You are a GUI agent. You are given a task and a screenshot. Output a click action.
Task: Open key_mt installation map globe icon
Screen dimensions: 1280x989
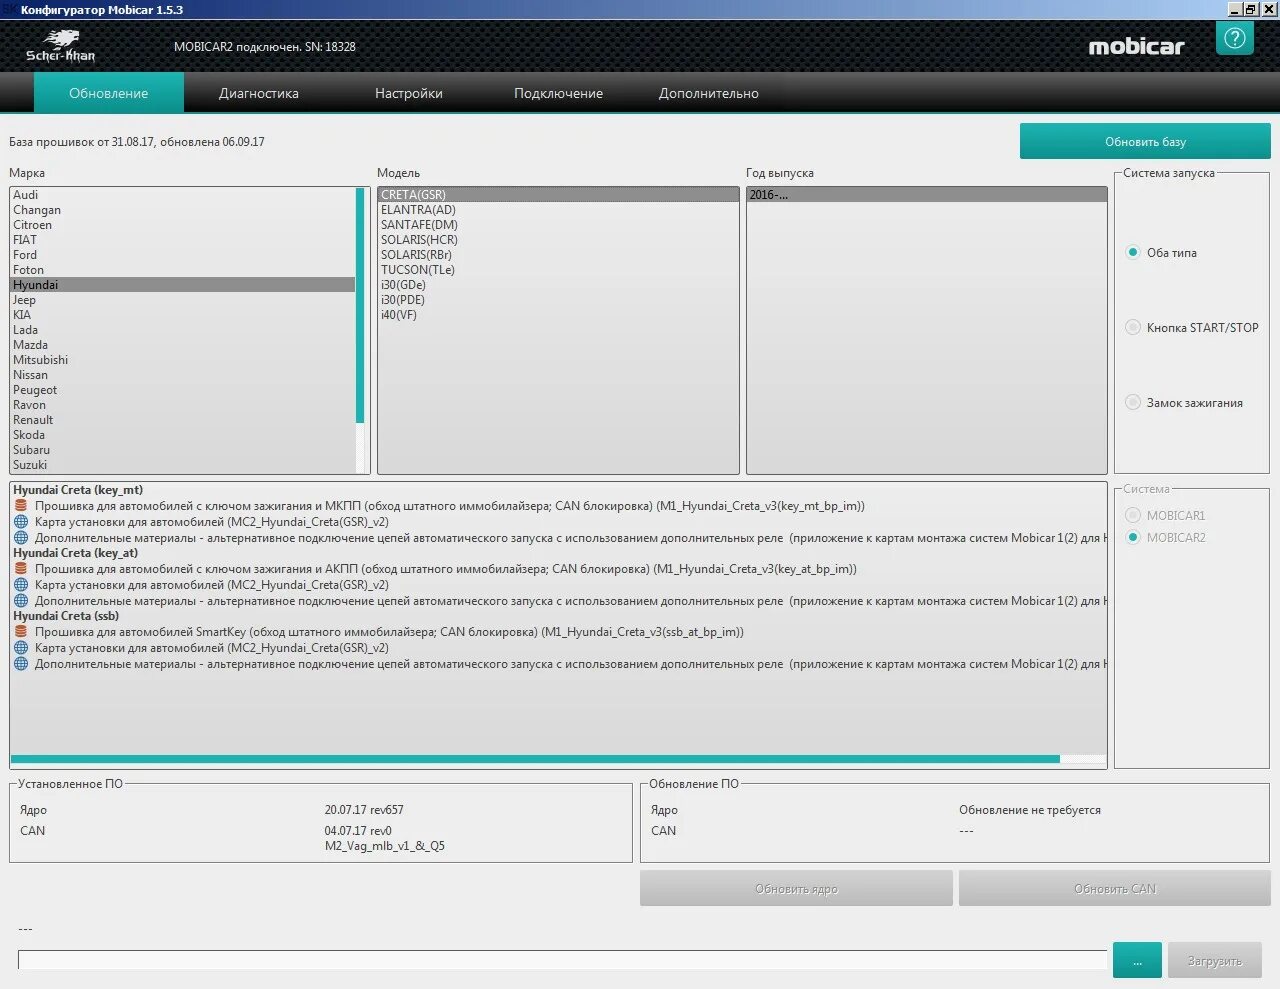(21, 522)
